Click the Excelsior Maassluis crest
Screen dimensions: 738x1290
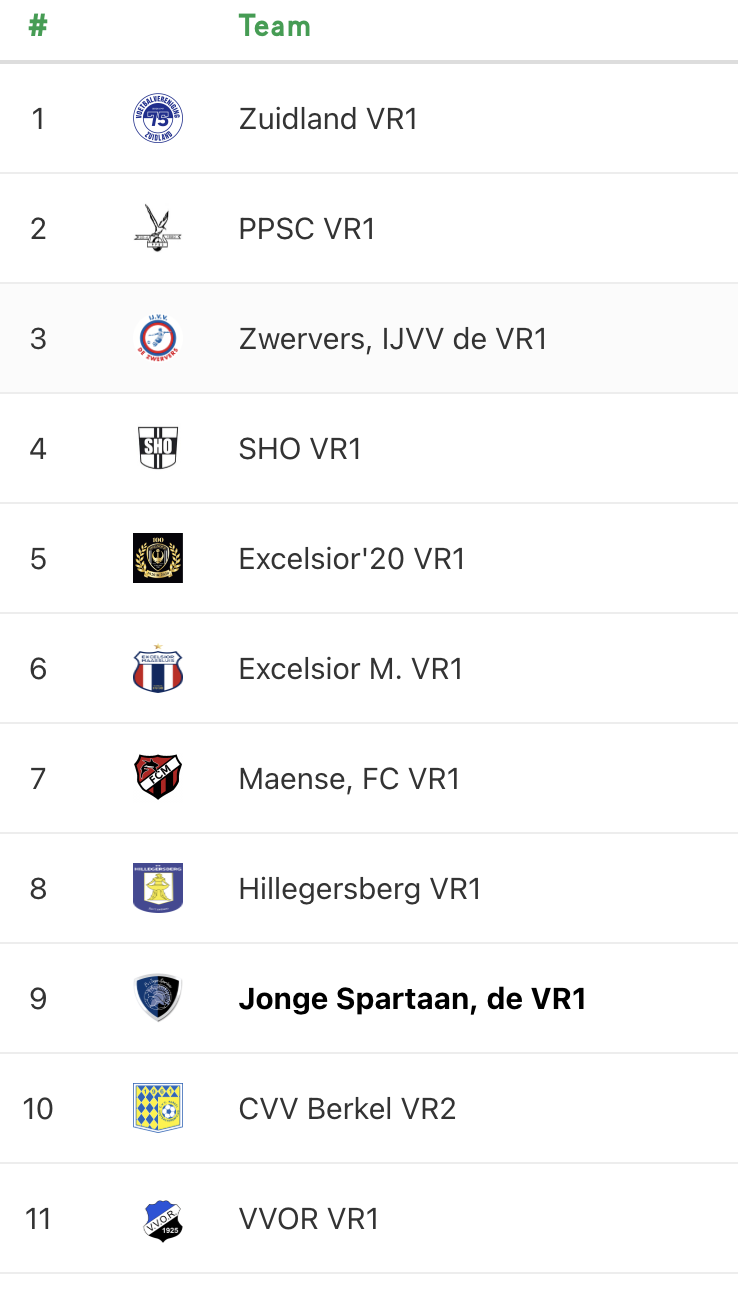(x=158, y=669)
